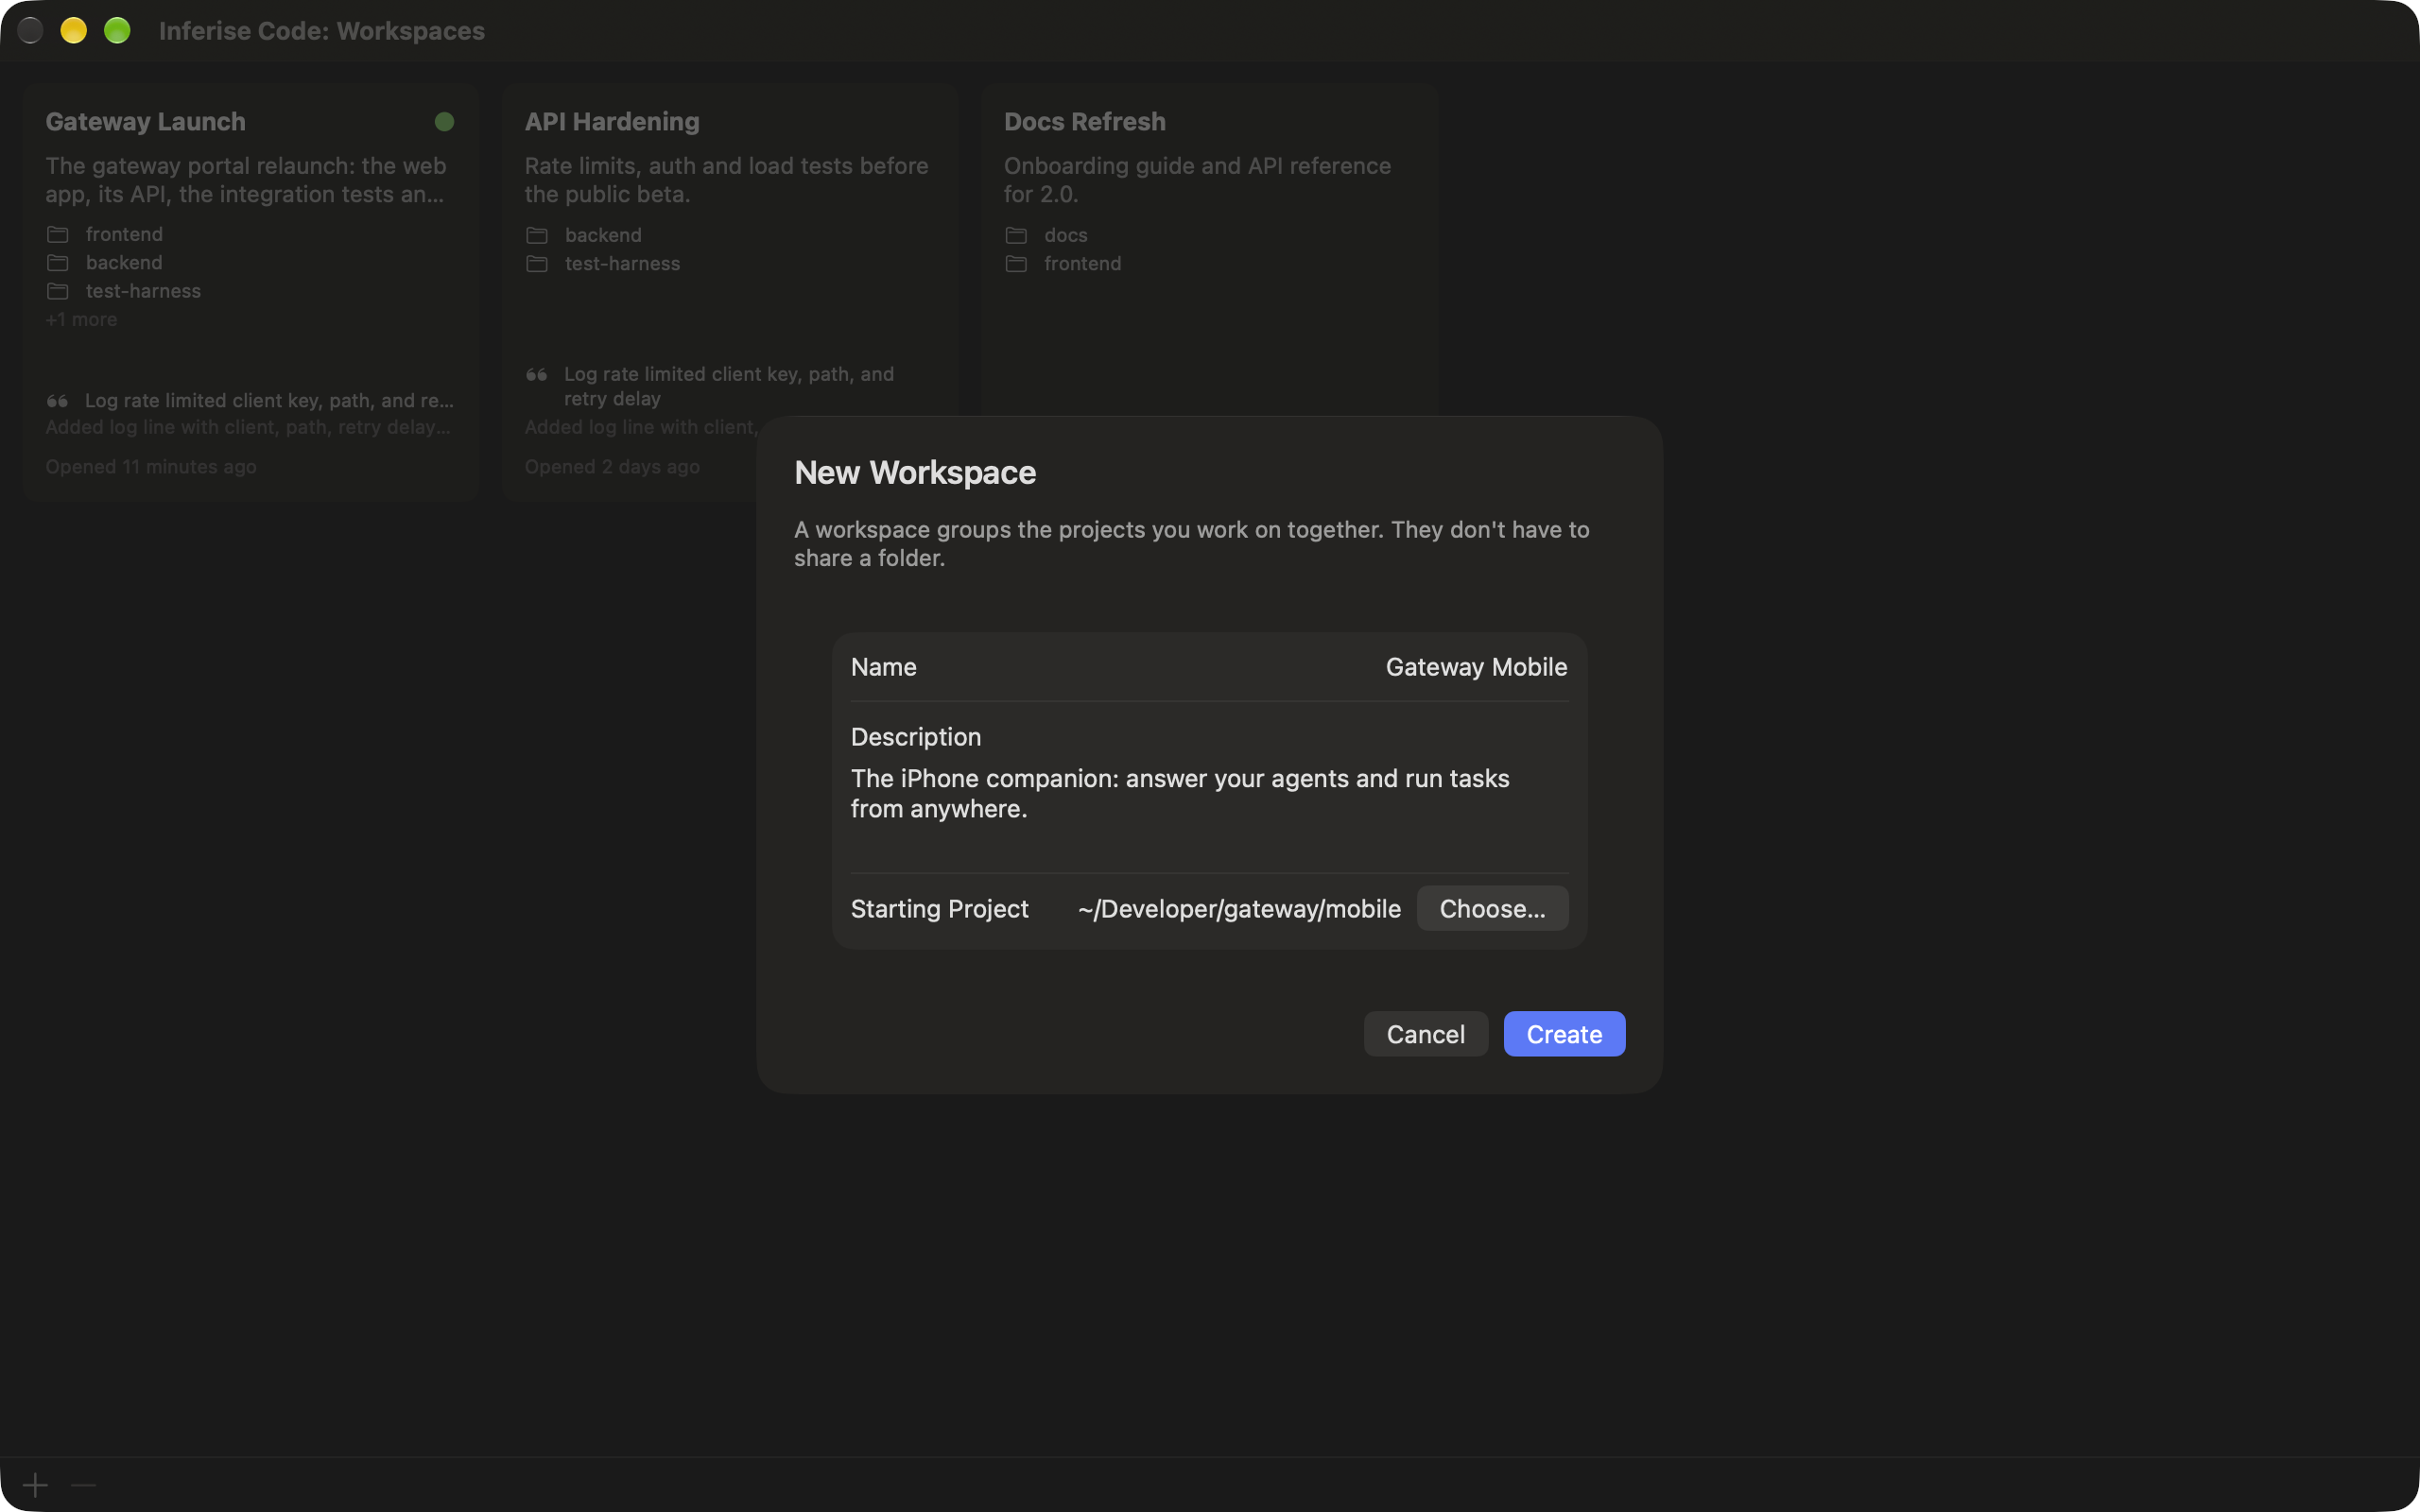2420x1512 pixels.
Task: Select 'frontend' project in Docs Refresh card
Action: (1082, 263)
